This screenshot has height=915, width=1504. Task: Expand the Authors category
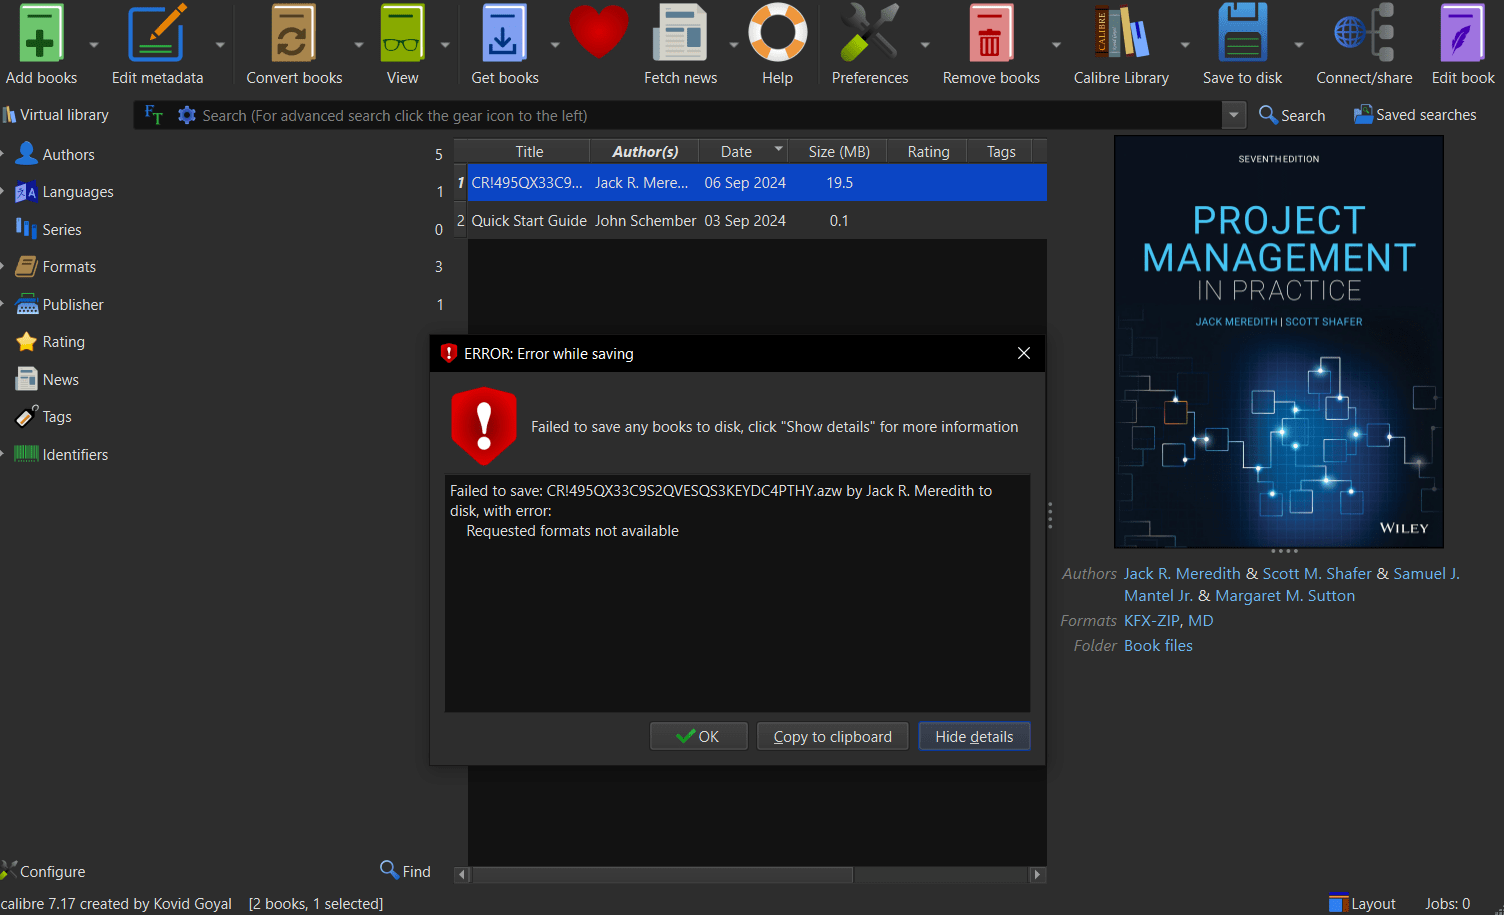pos(3,154)
